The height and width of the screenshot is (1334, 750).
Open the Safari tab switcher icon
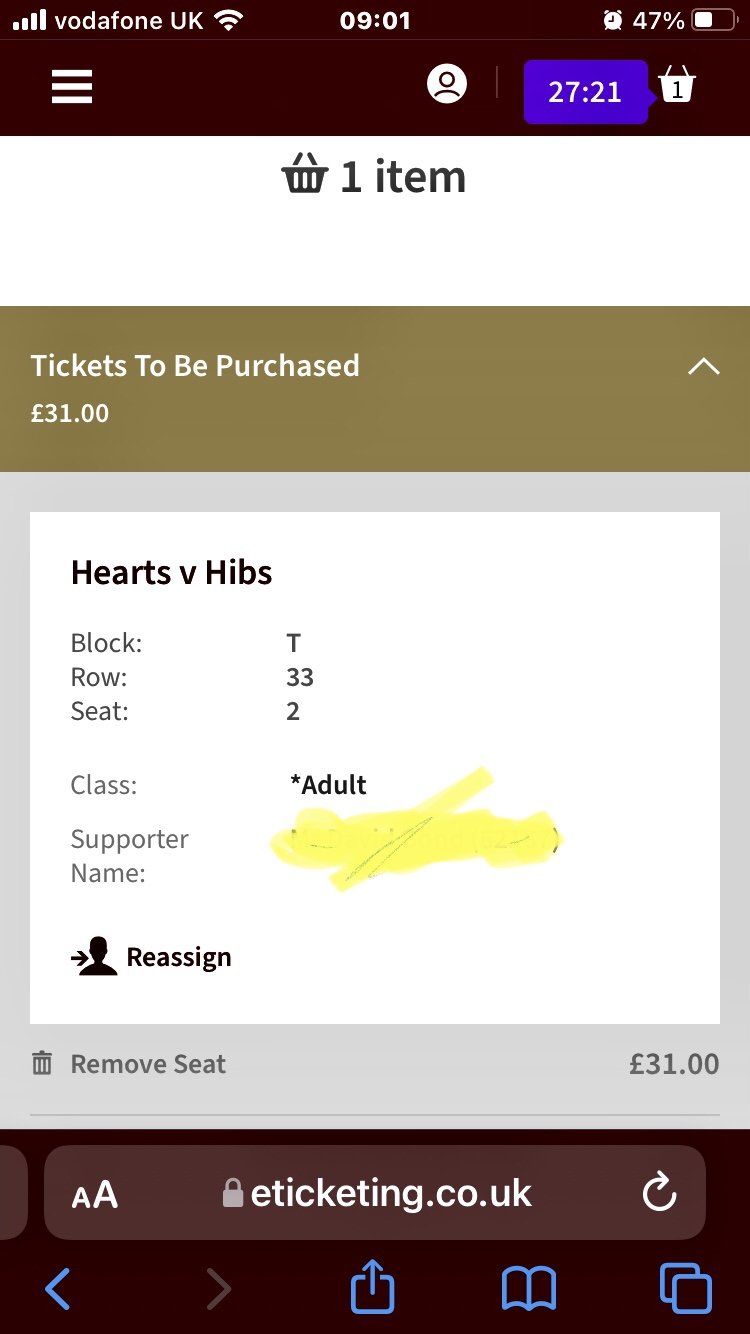(686, 1288)
